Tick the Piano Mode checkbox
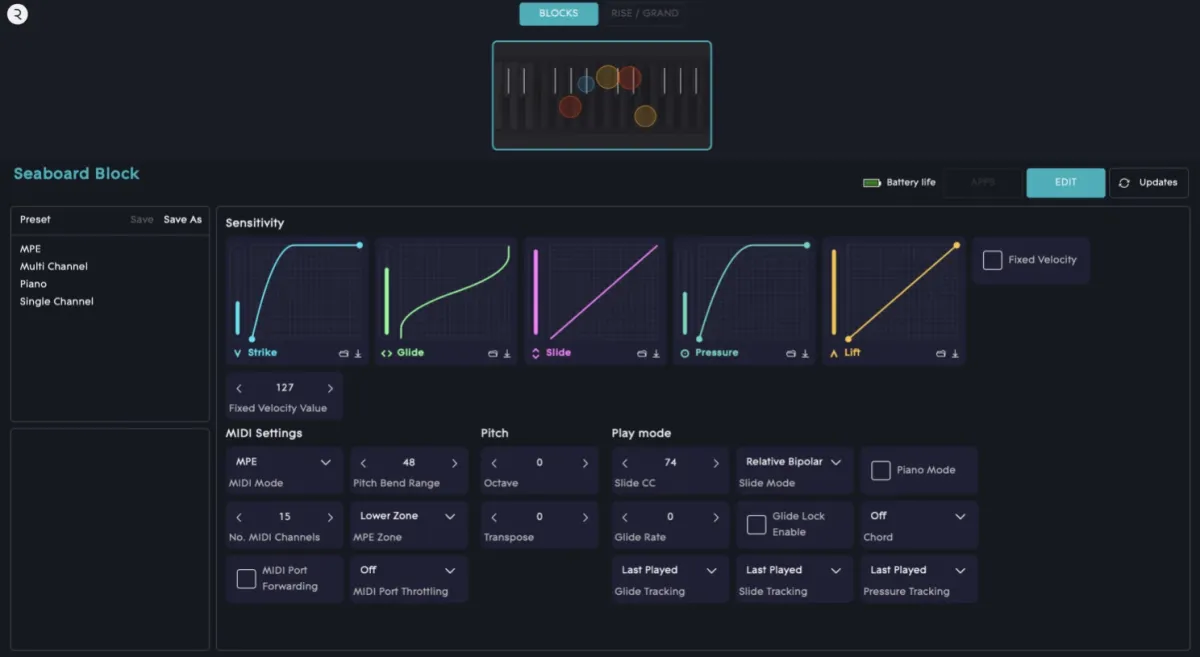Image resolution: width=1200 pixels, height=657 pixels. (x=881, y=470)
